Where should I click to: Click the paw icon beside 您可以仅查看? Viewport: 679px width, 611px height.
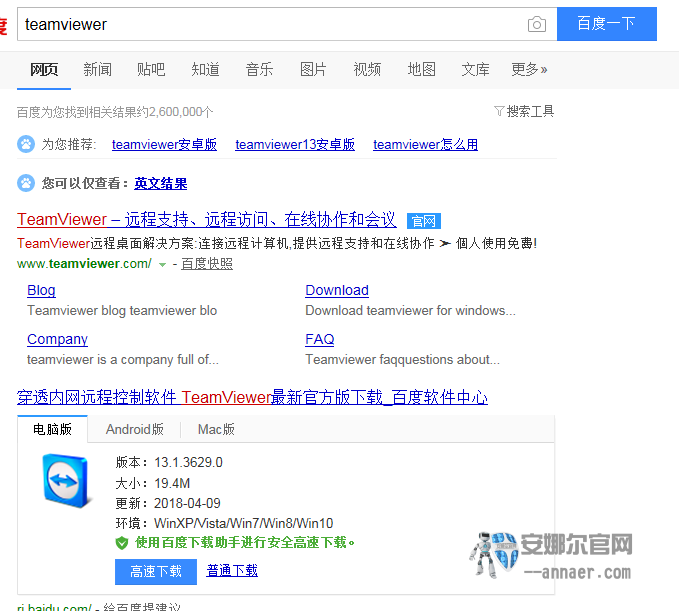[x=26, y=183]
